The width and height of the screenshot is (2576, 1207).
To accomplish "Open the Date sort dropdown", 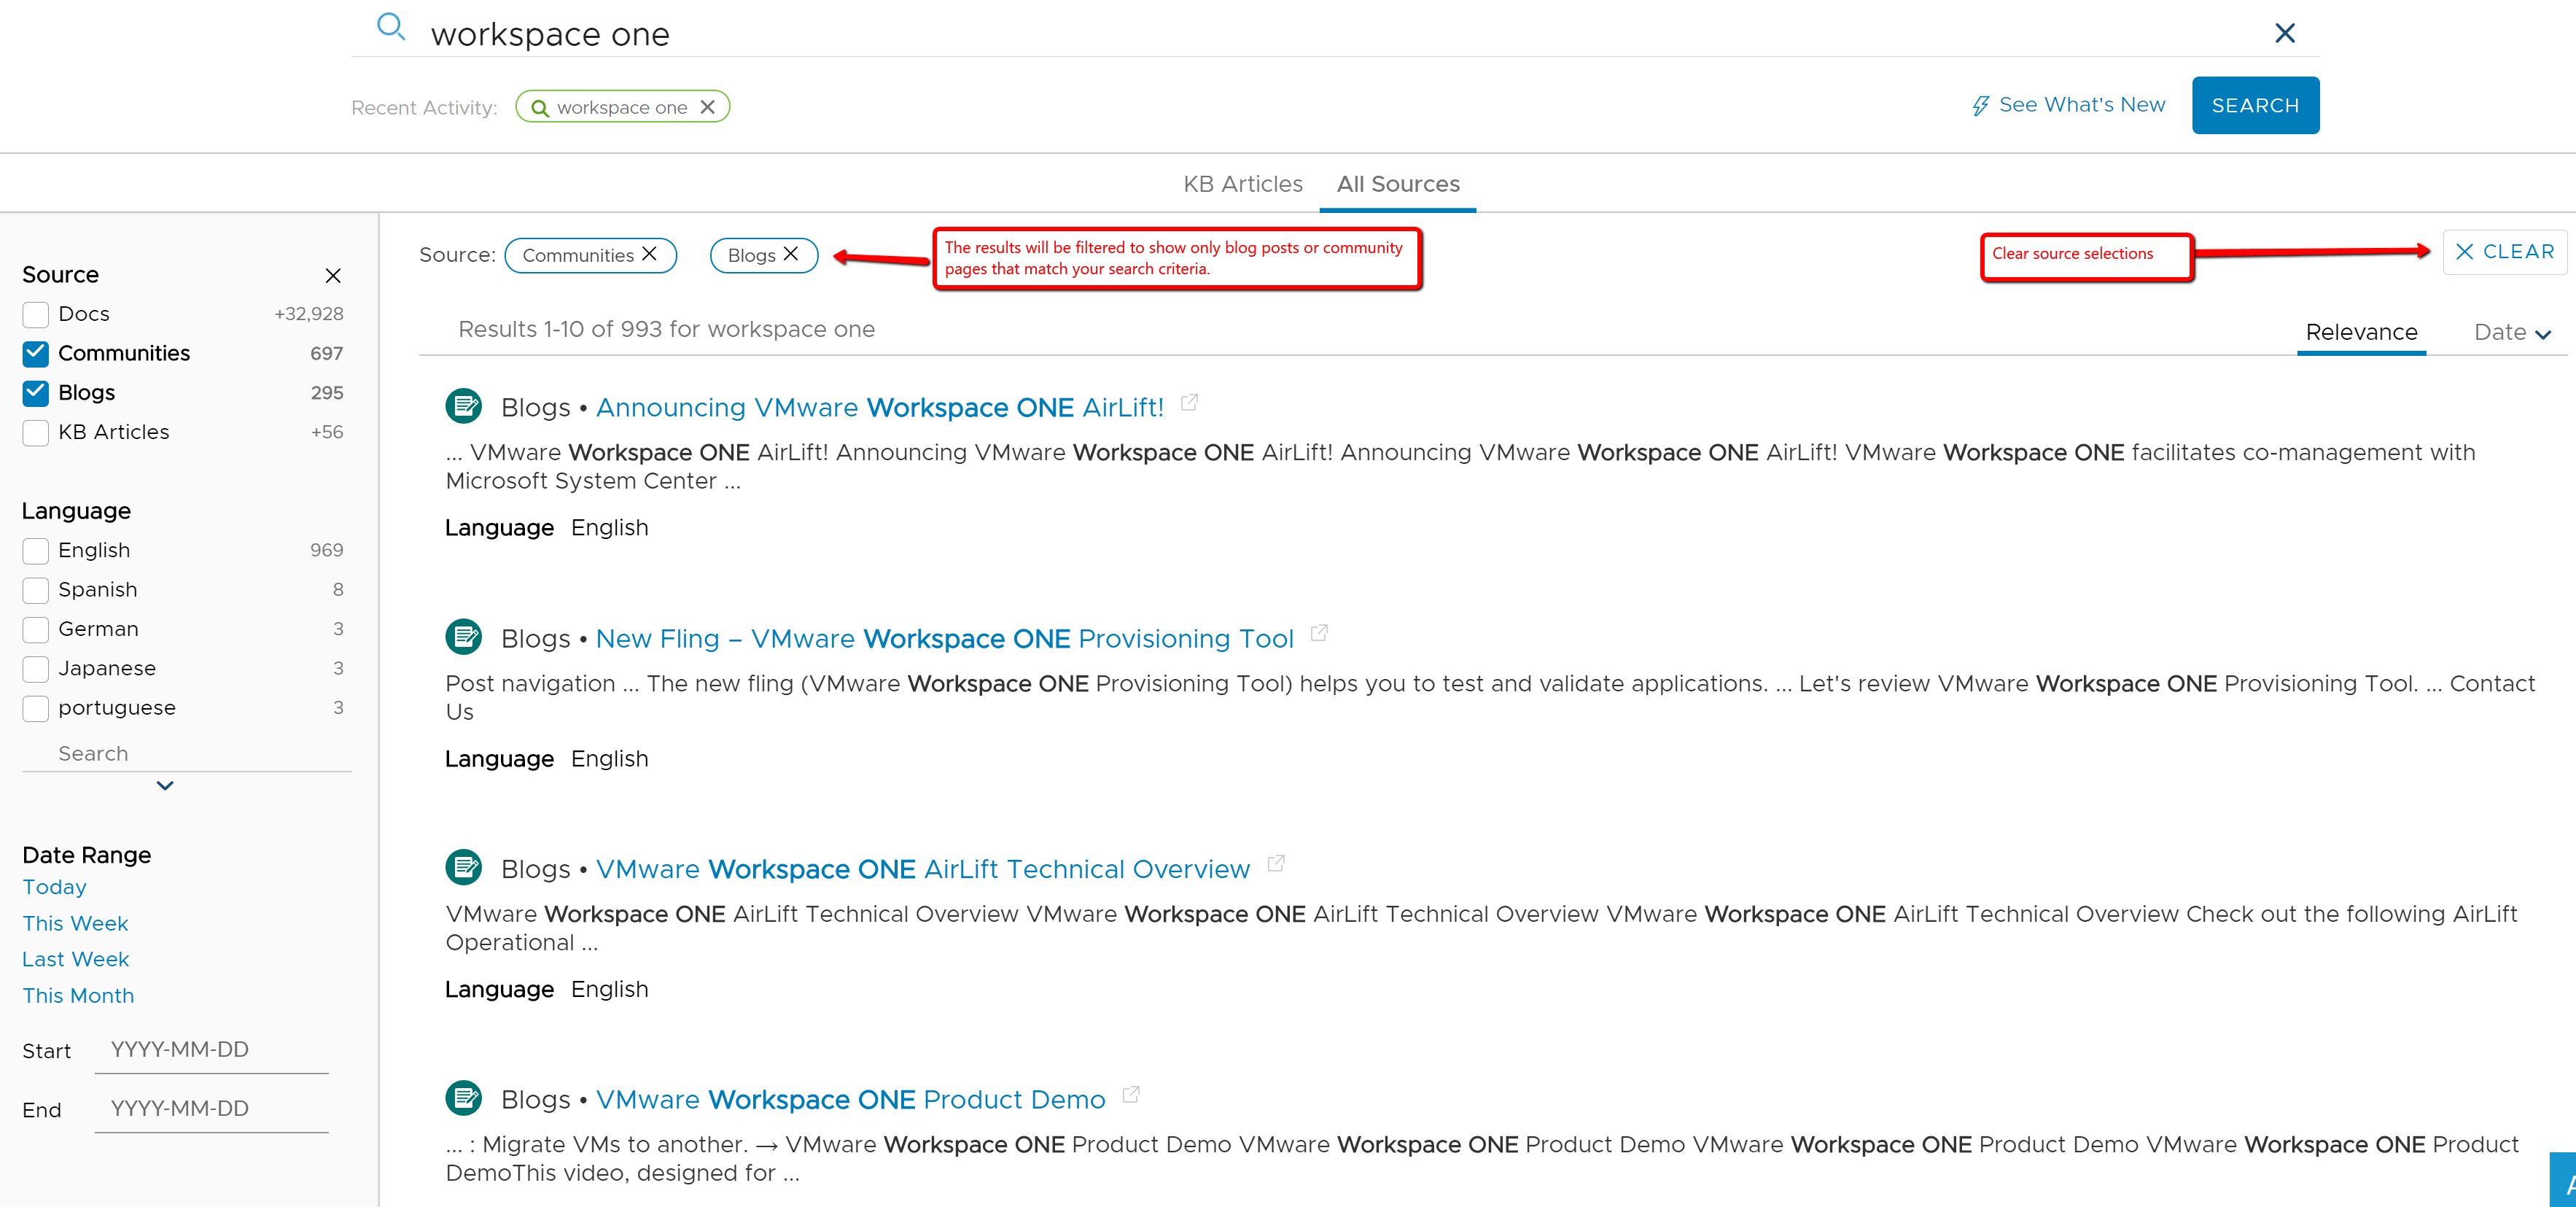I will pos(2512,333).
